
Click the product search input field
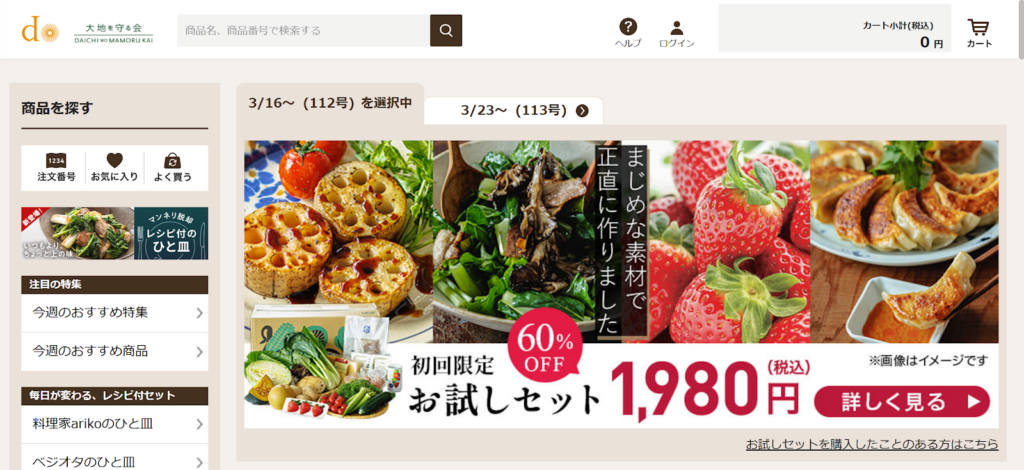(304, 31)
